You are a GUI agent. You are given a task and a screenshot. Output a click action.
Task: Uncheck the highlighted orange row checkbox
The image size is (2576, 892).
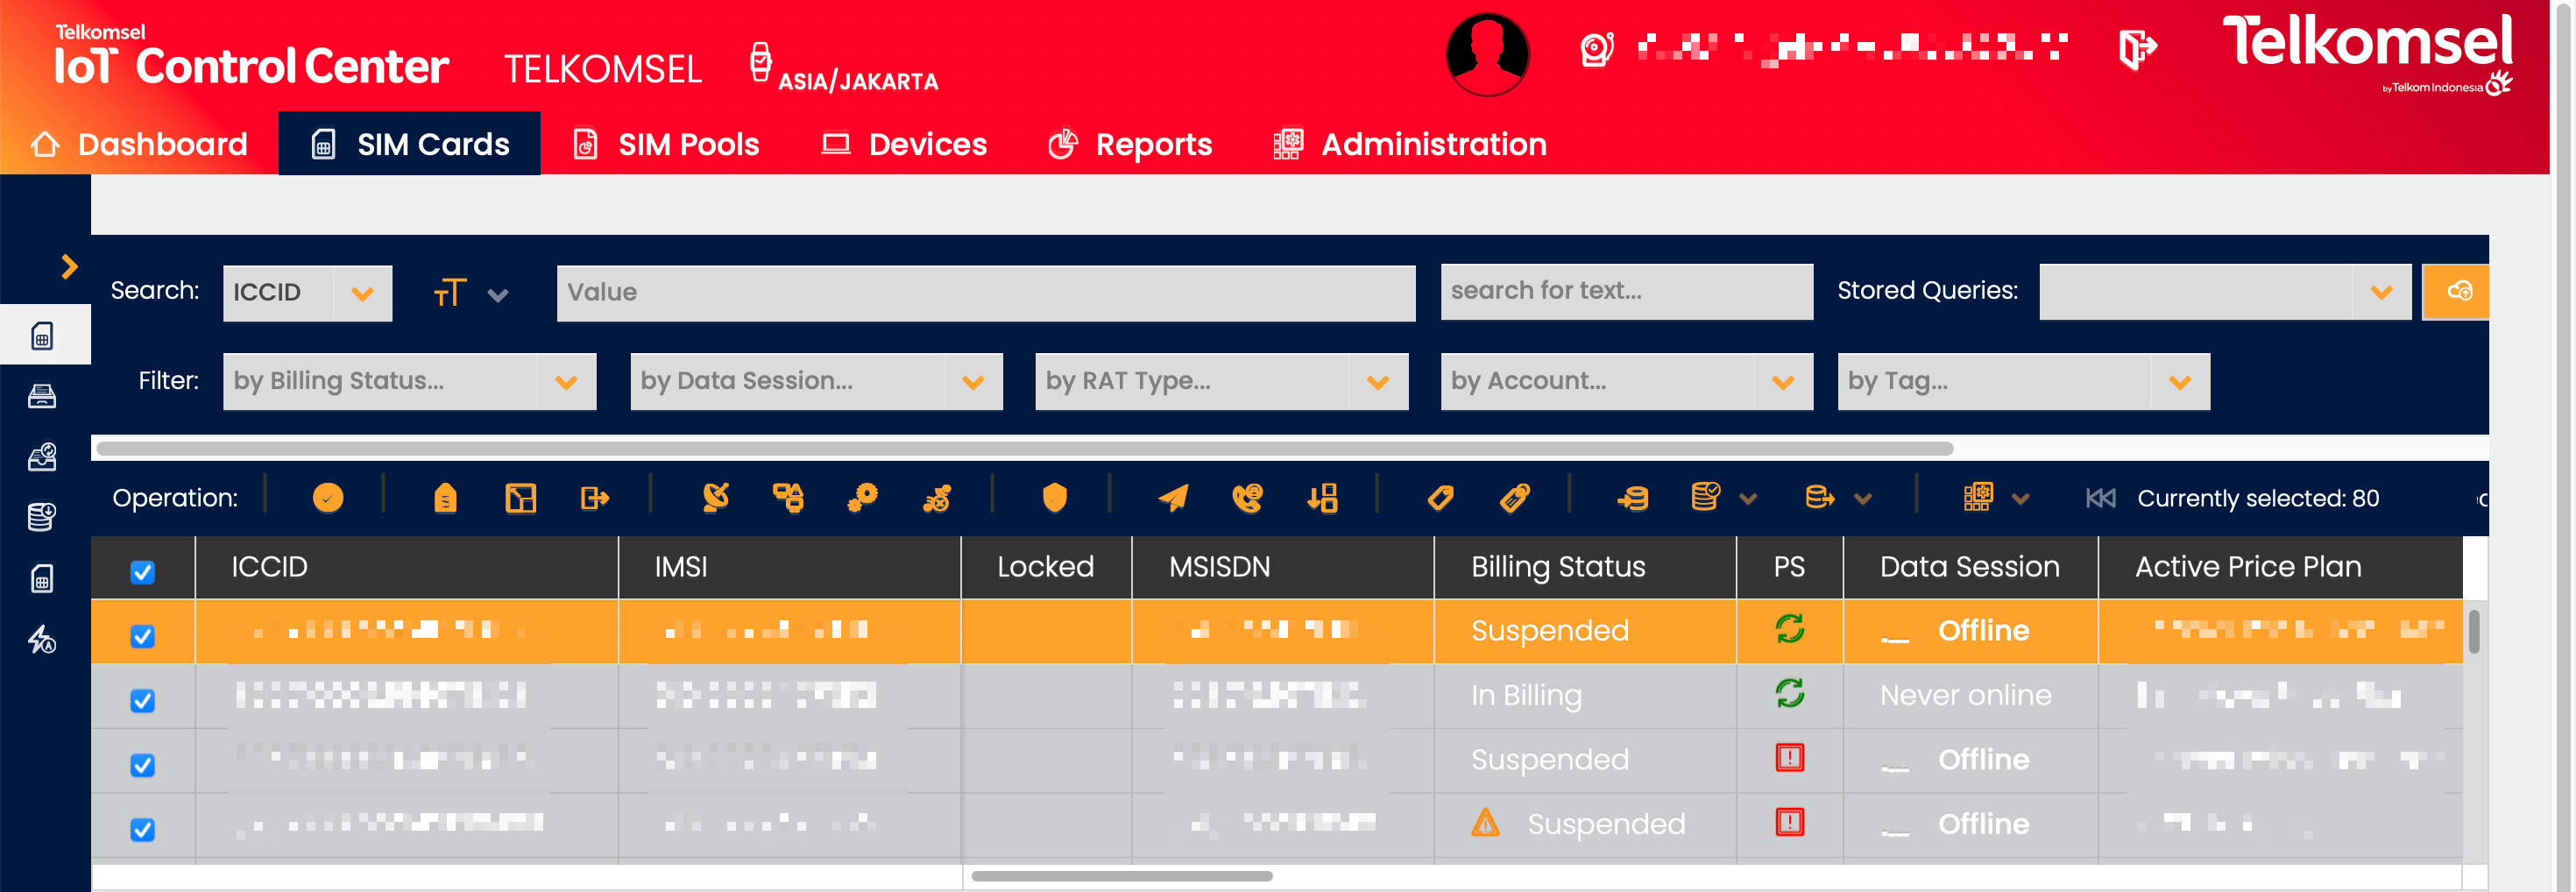143,636
